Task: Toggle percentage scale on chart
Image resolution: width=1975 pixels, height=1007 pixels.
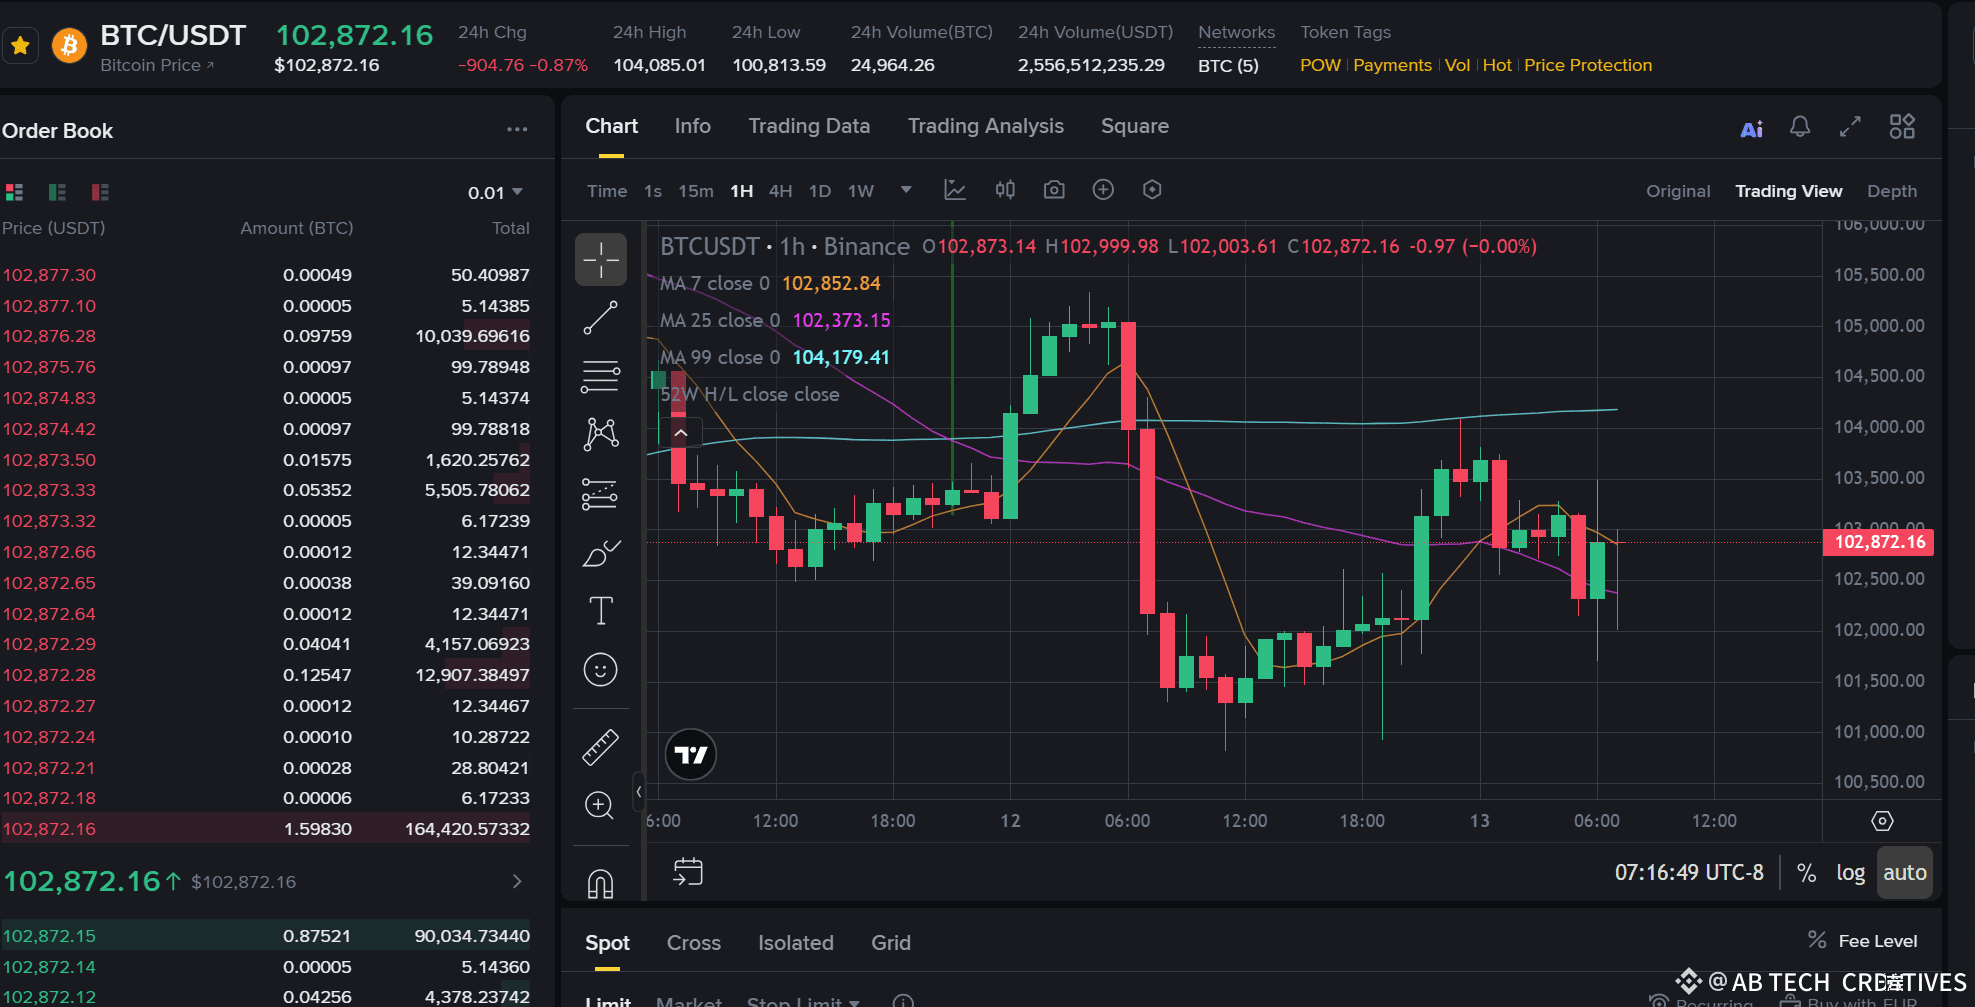Action: (x=1806, y=872)
